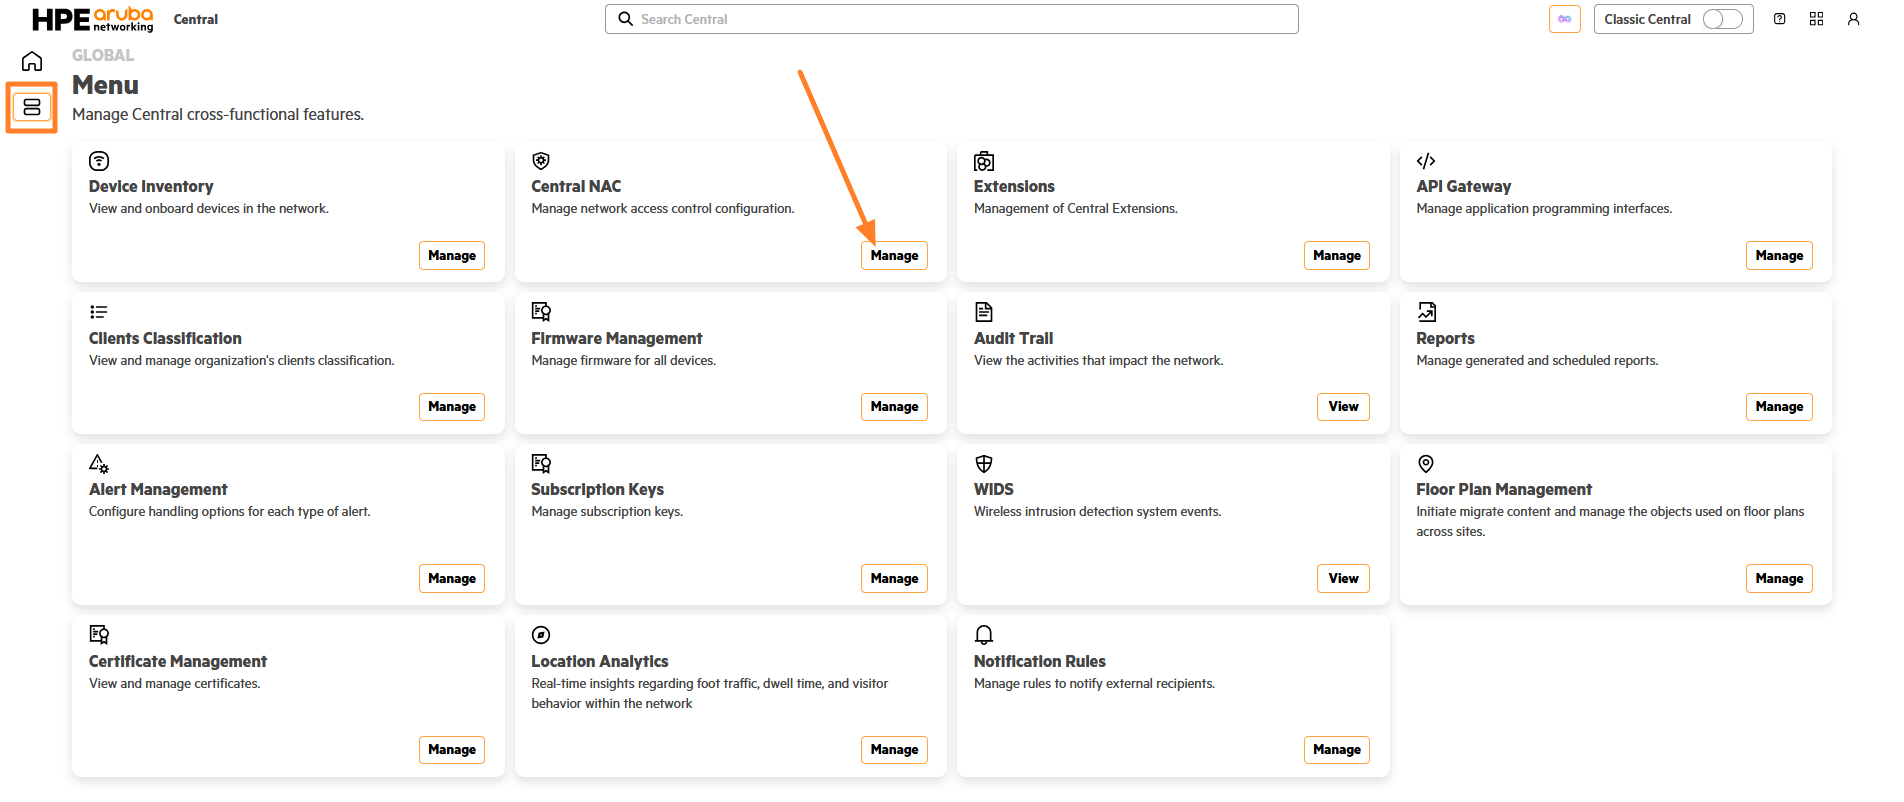Image resolution: width=1904 pixels, height=802 pixels.
Task: Click the Clients Classification title
Action: click(x=165, y=339)
